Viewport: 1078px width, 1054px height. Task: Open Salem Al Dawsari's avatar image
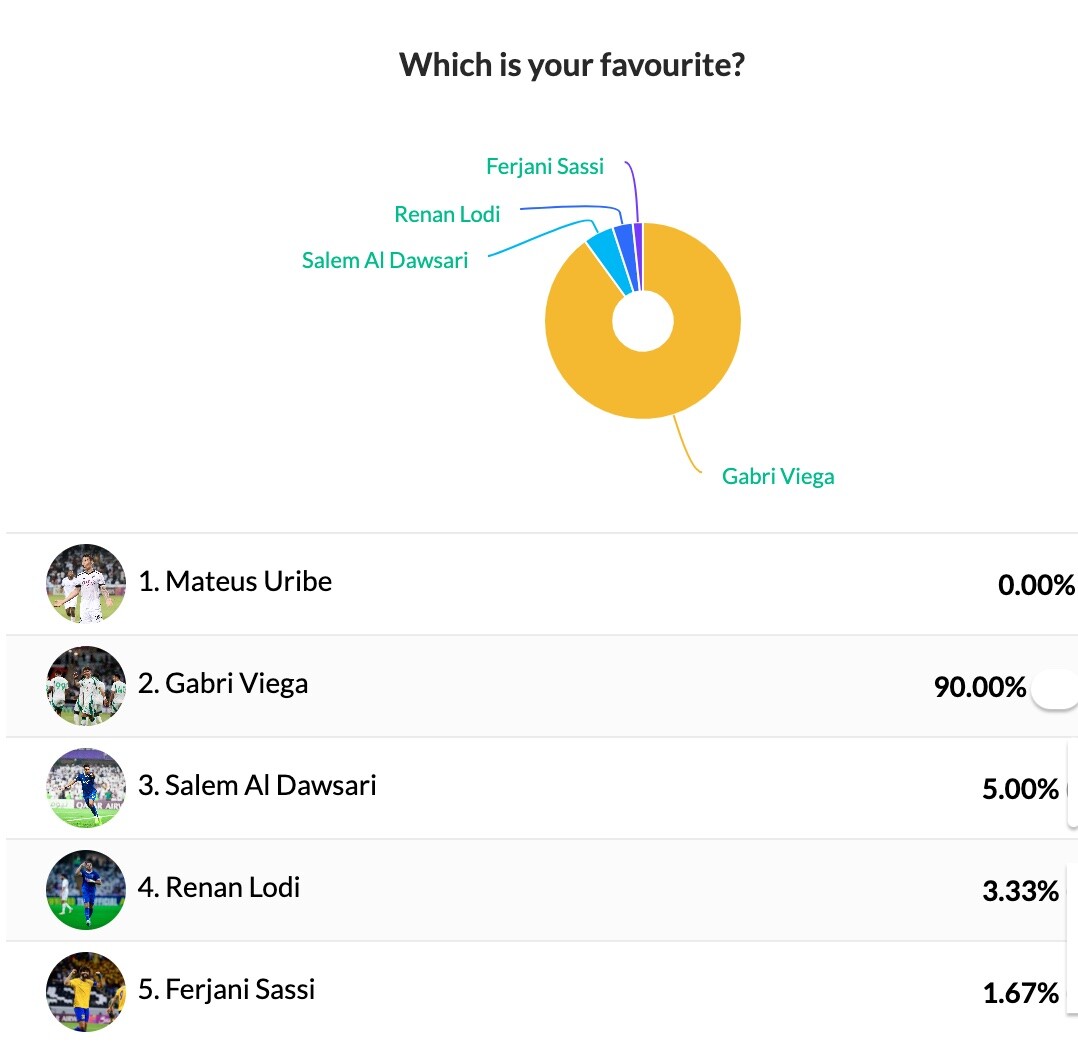86,788
